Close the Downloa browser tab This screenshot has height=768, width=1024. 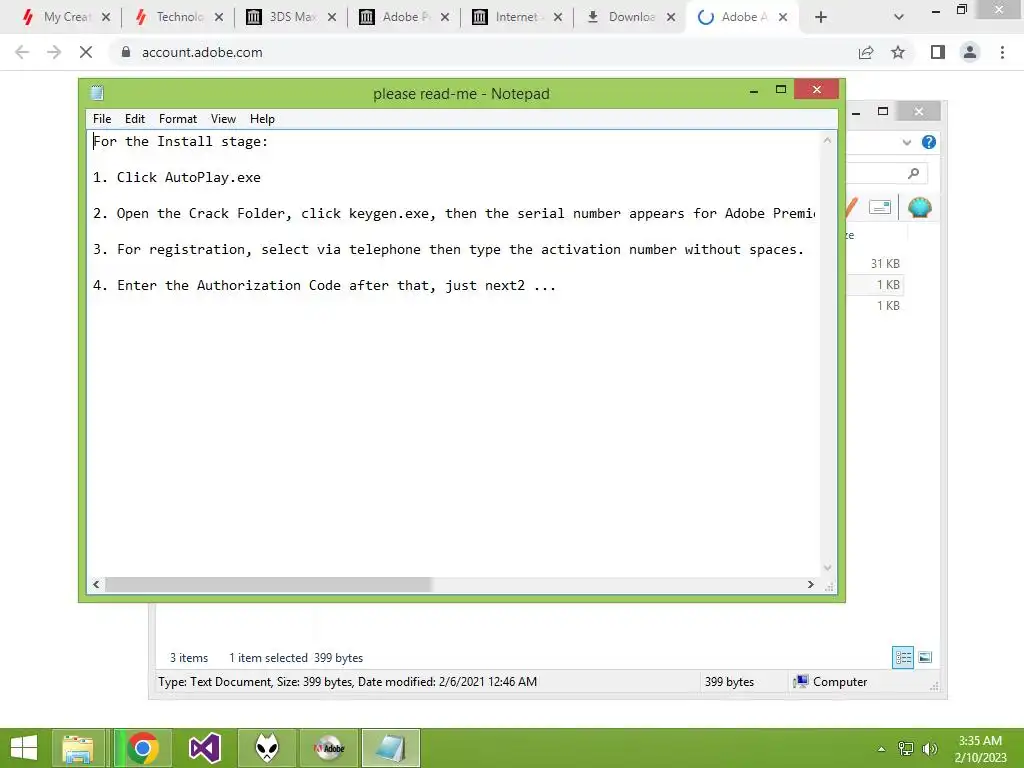coord(671,17)
